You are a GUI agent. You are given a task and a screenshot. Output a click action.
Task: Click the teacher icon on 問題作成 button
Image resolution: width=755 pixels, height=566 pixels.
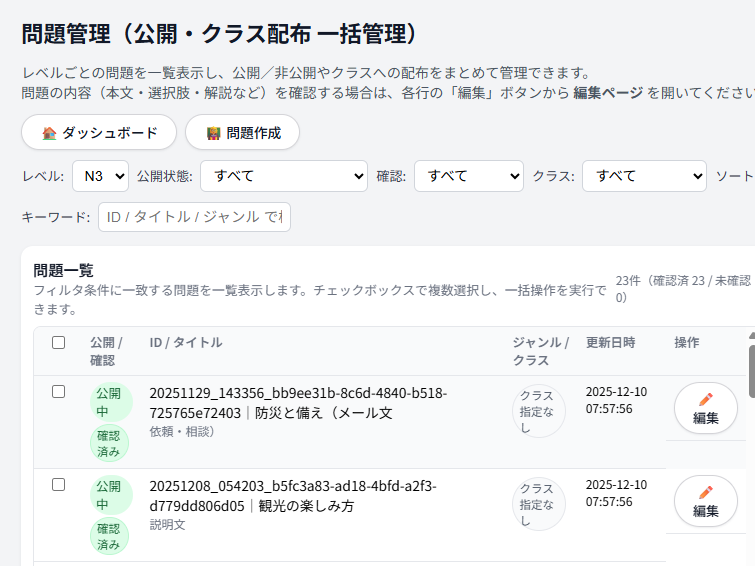pyautogui.click(x=213, y=133)
